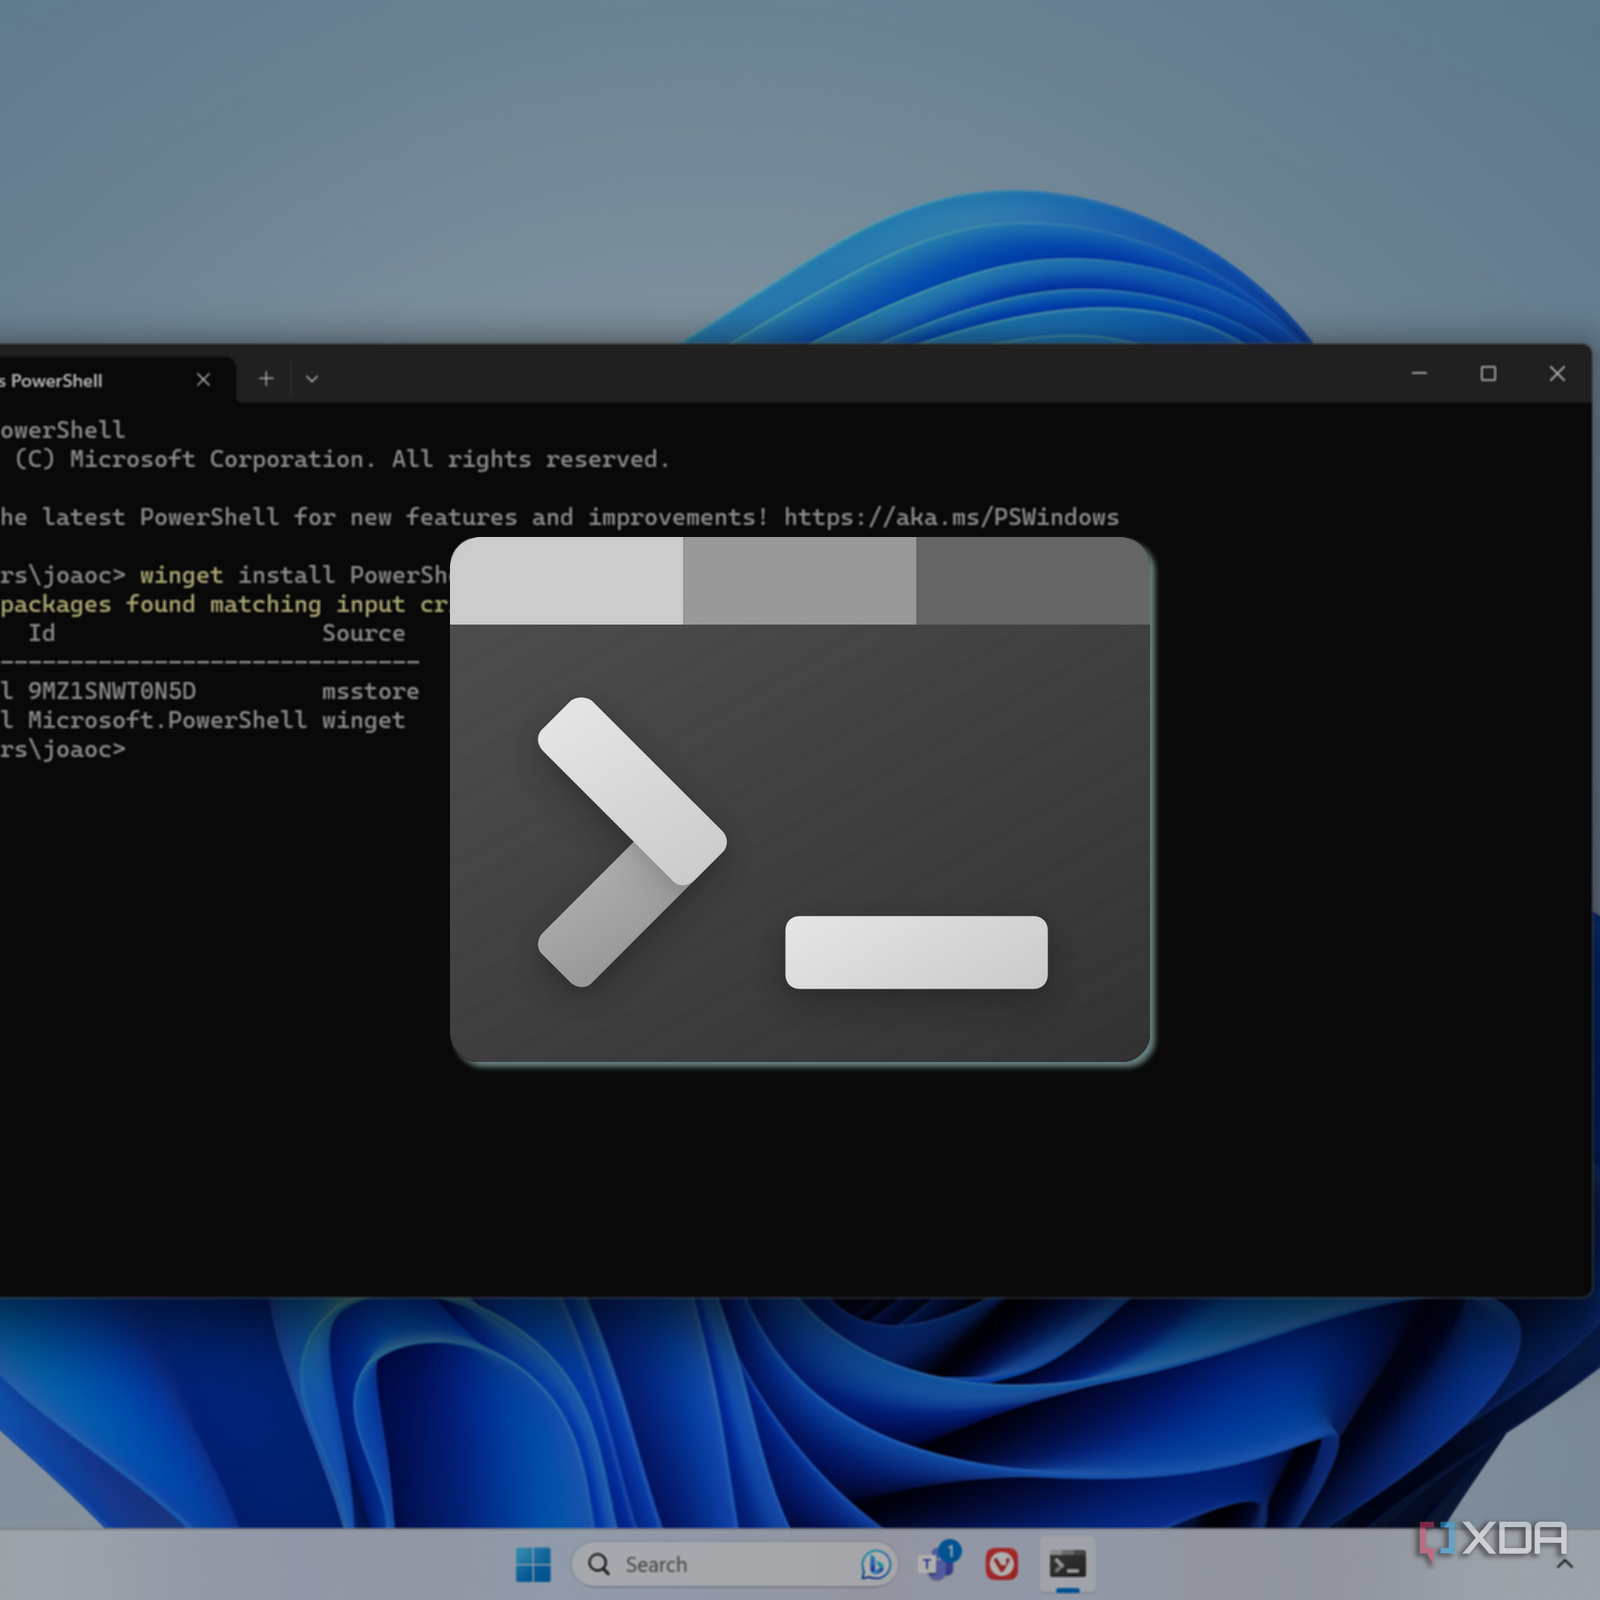The image size is (1600, 1600).
Task: Show hidden system tray icons chevron
Action: pyautogui.click(x=1565, y=1564)
